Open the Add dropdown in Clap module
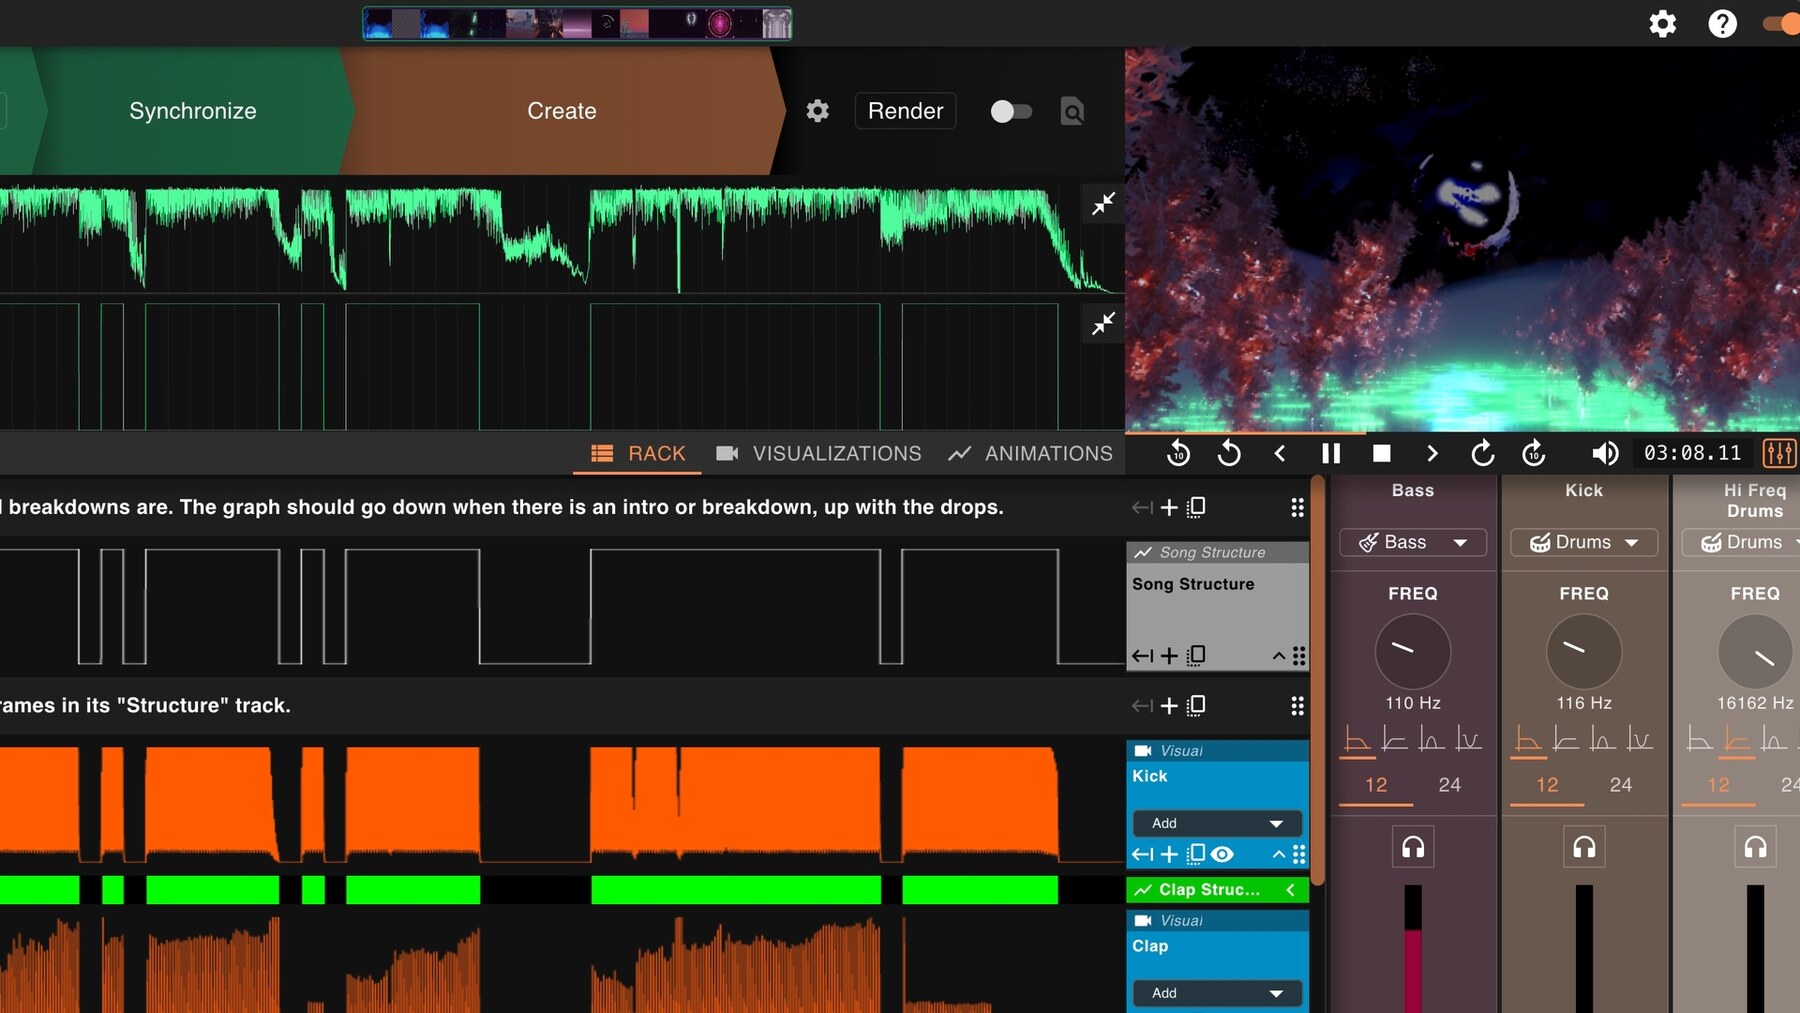 tap(1217, 993)
